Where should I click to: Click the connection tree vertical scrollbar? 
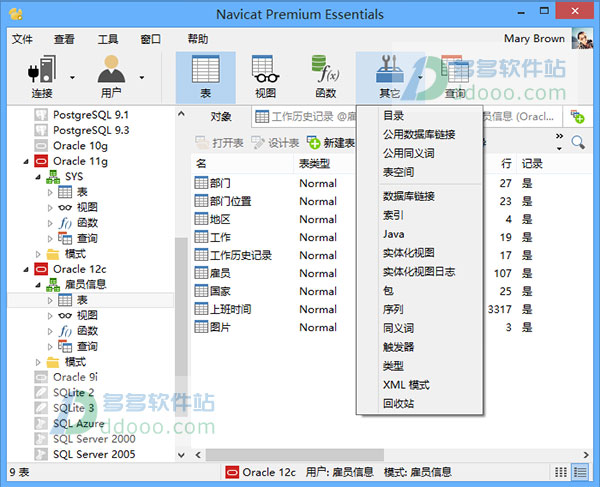[x=181, y=306]
